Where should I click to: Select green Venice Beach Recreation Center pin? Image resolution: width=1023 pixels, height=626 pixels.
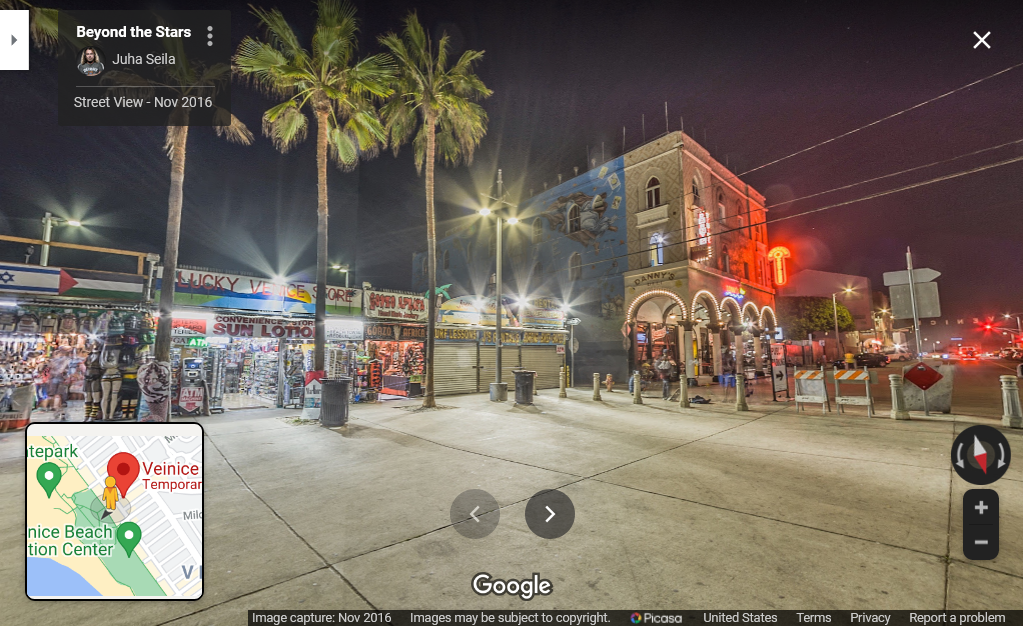click(x=129, y=539)
